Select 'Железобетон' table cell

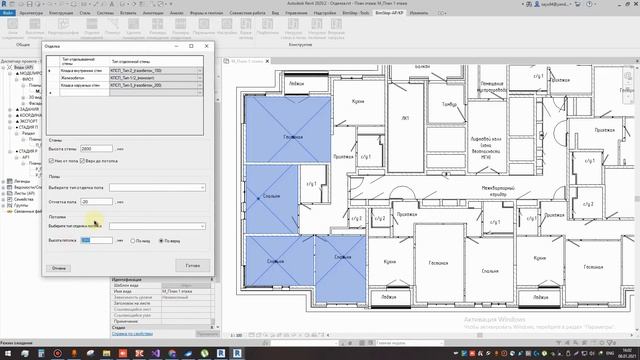click(84, 78)
